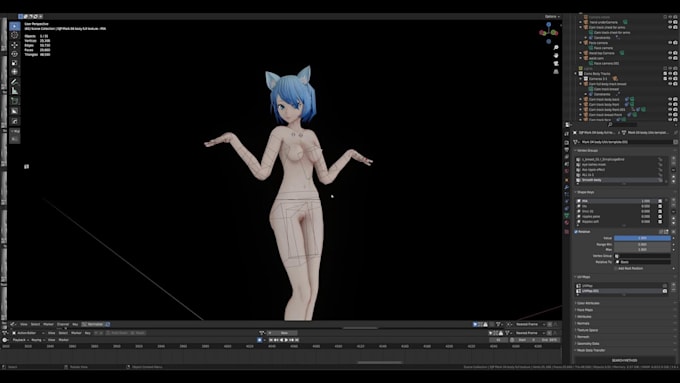This screenshot has width=680, height=383.
Task: Set UVMap.001 active for render camera icon
Action: click(x=665, y=291)
